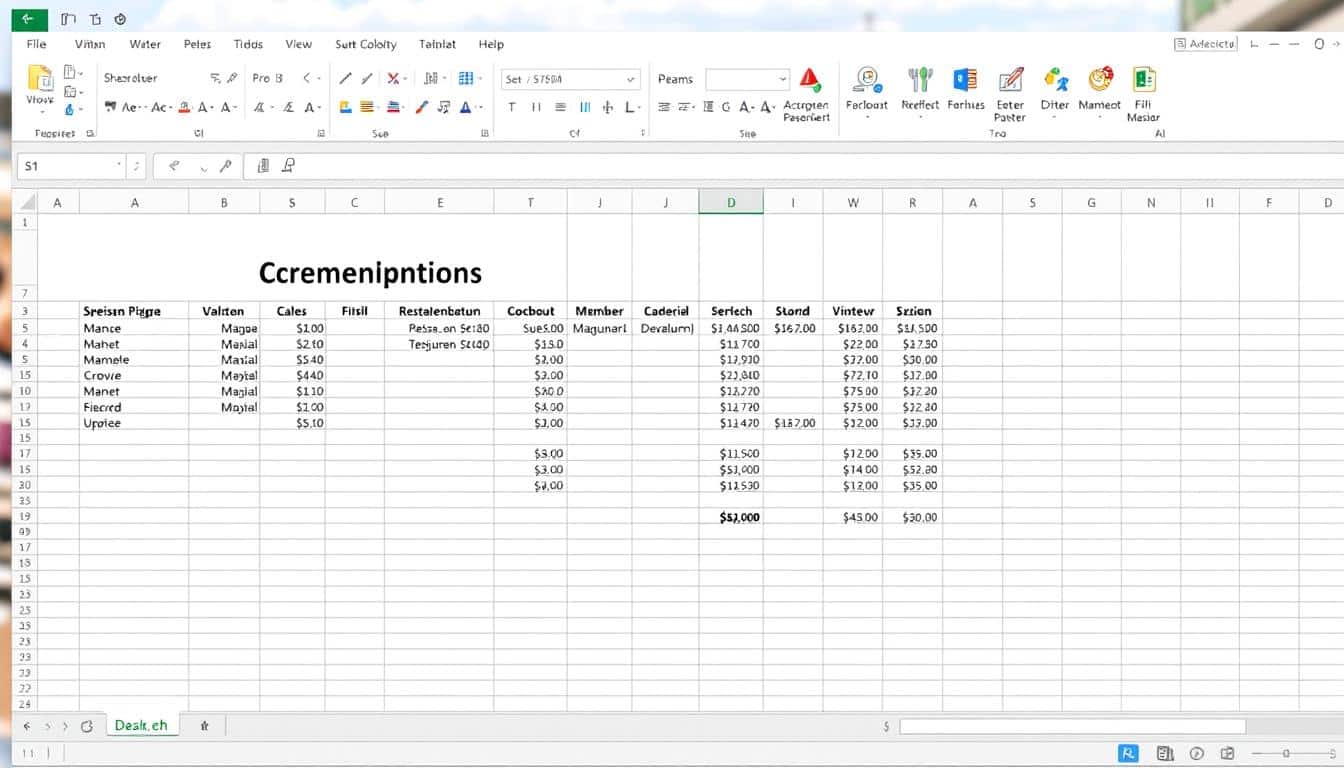Adjust the zoom slider in status bar
This screenshot has height=768, width=1344.
point(1286,753)
